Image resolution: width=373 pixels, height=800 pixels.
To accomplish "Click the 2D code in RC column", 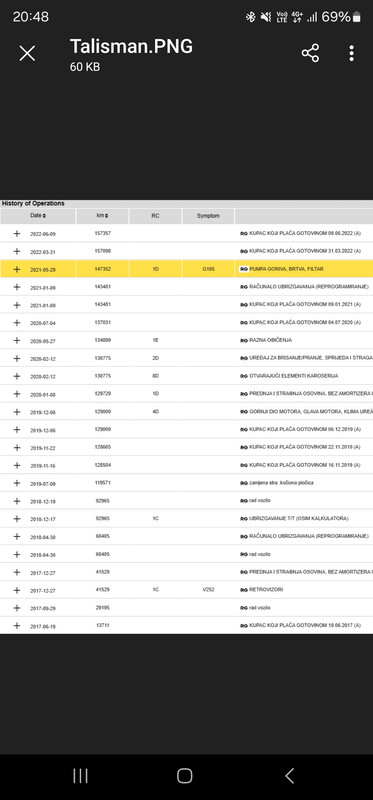I will pos(156,358).
